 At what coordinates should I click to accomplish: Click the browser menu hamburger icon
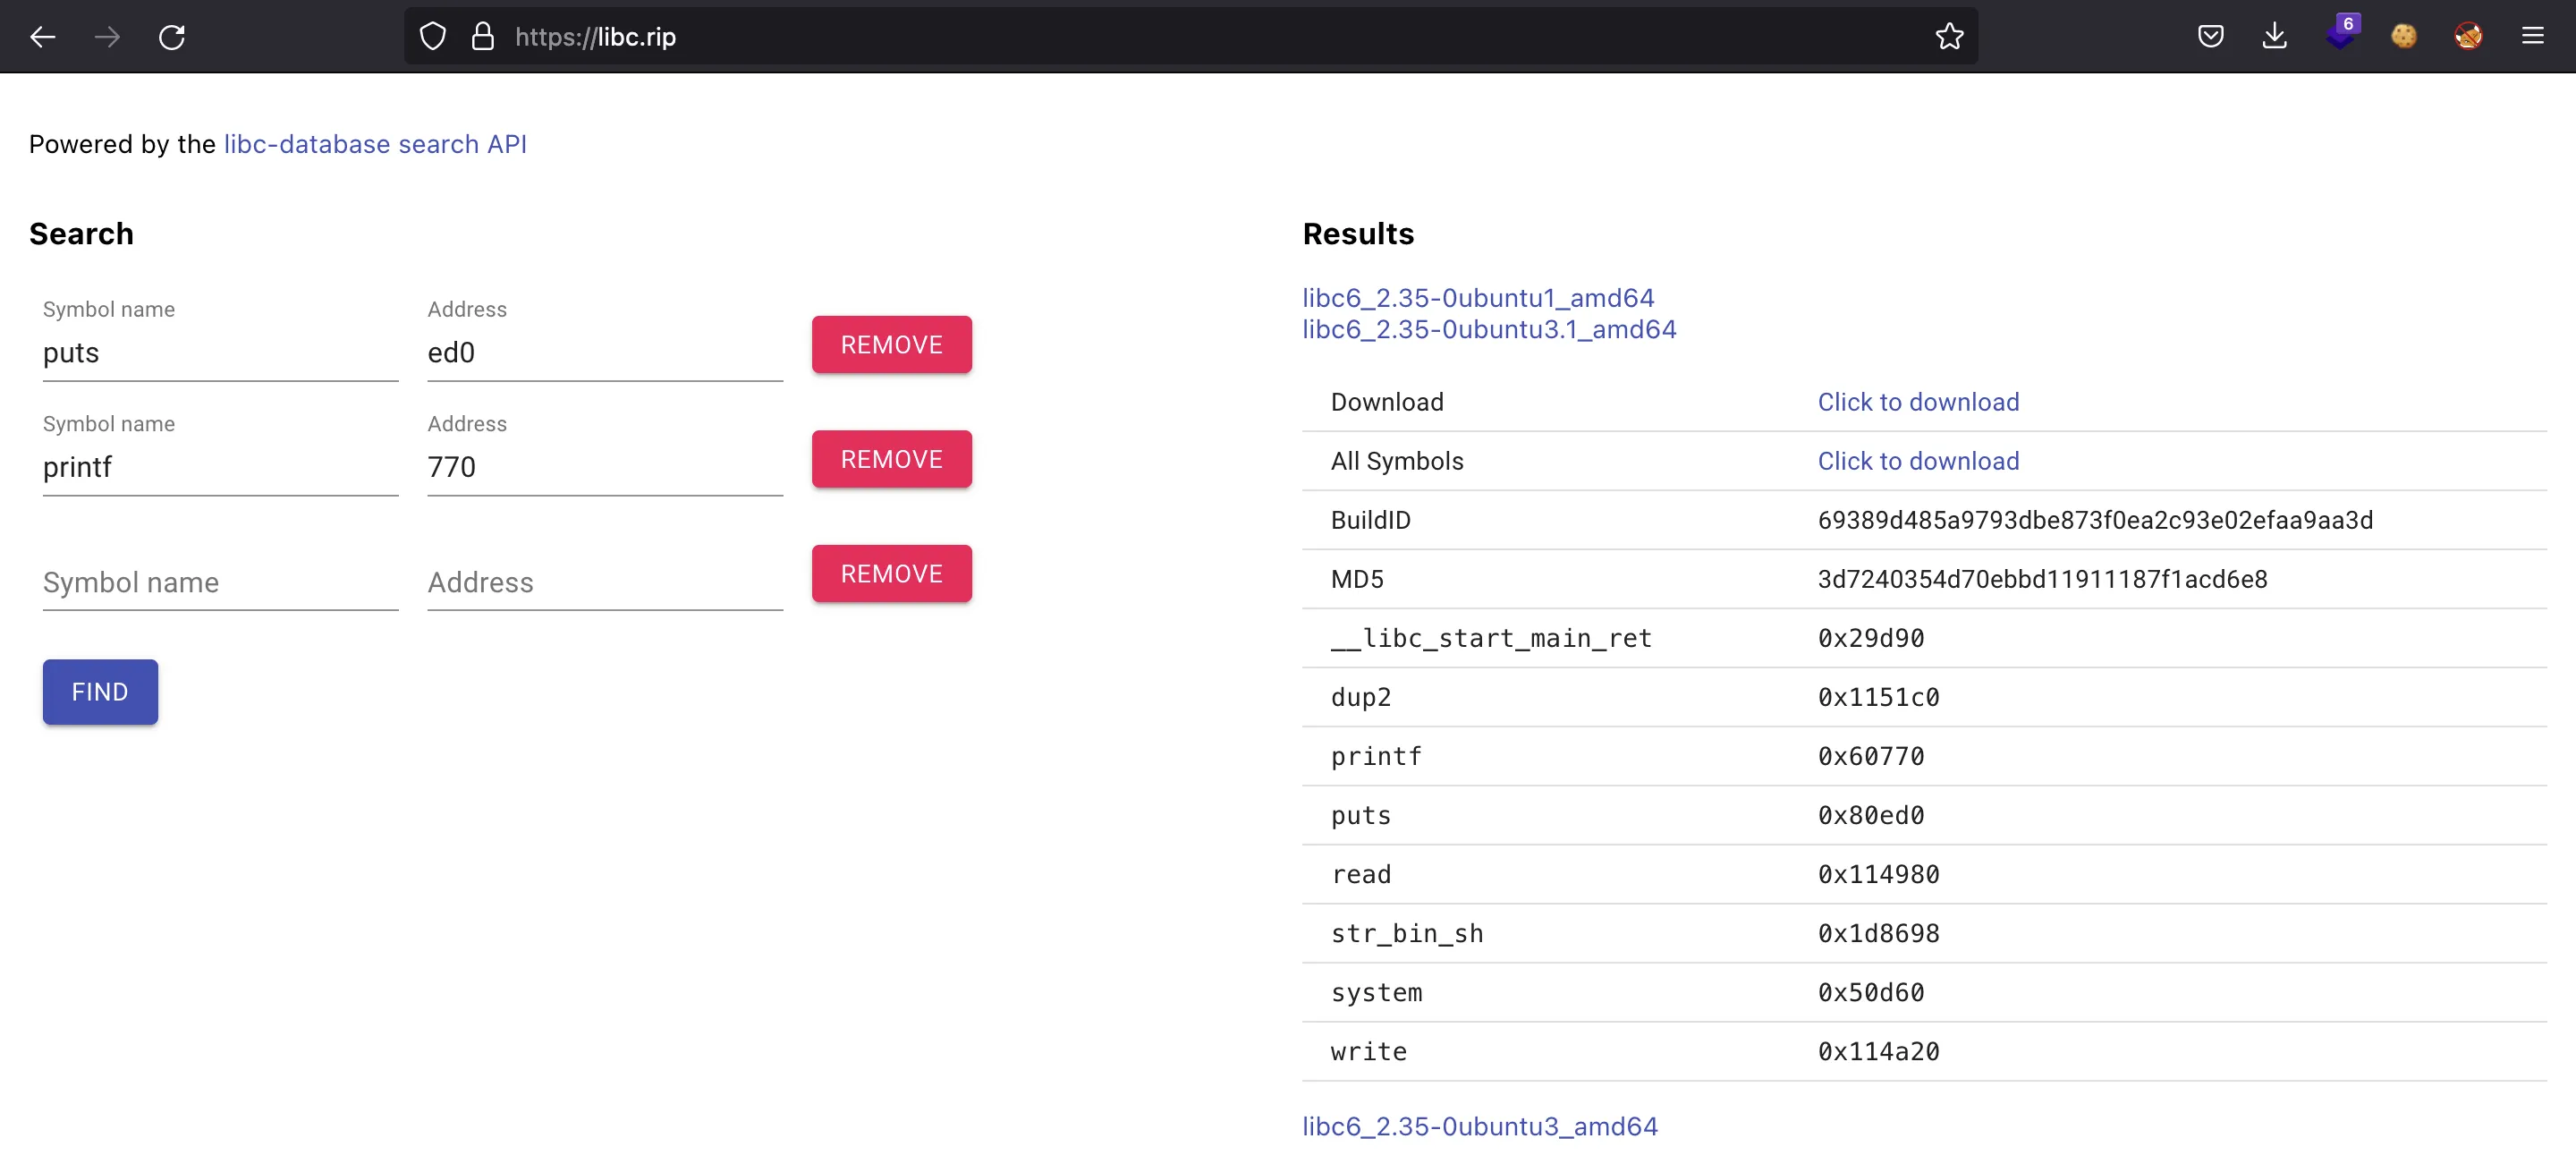[x=2533, y=36]
